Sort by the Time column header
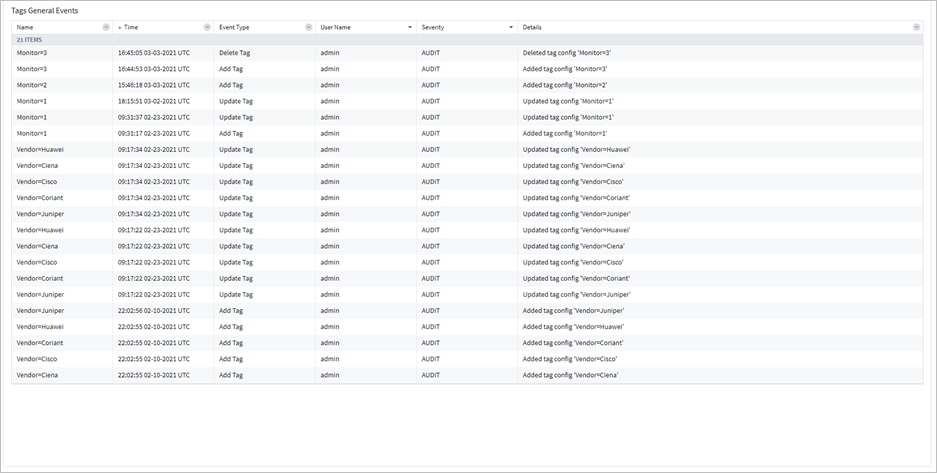Screen dimensions: 937x473 pyautogui.click(x=131, y=27)
